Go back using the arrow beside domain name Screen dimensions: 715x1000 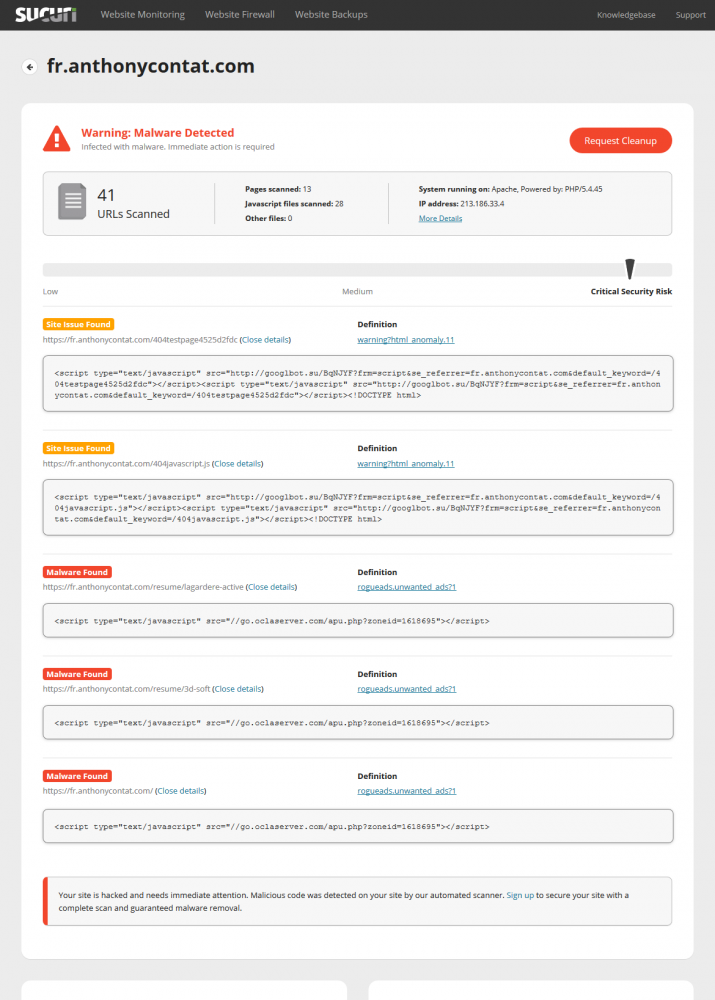(29, 66)
